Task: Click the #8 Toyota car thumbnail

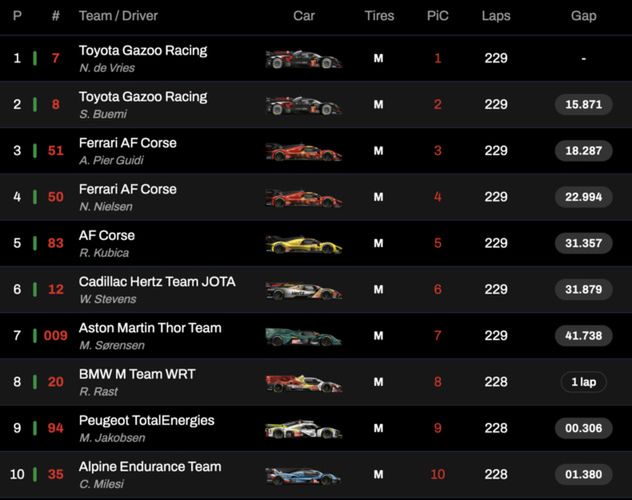Action: 304,105
